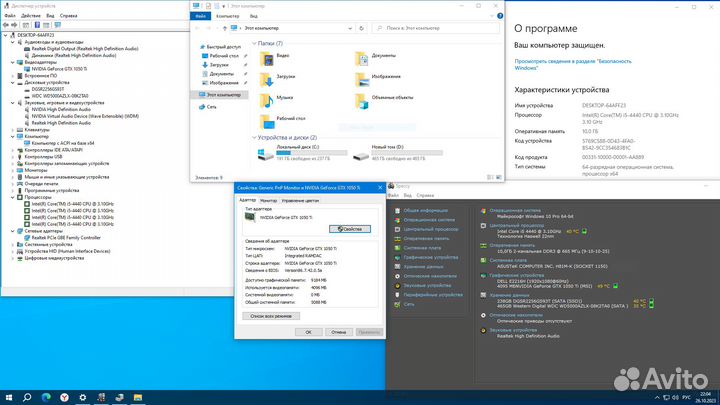Open Действие menu in Device Manager

tap(31, 16)
